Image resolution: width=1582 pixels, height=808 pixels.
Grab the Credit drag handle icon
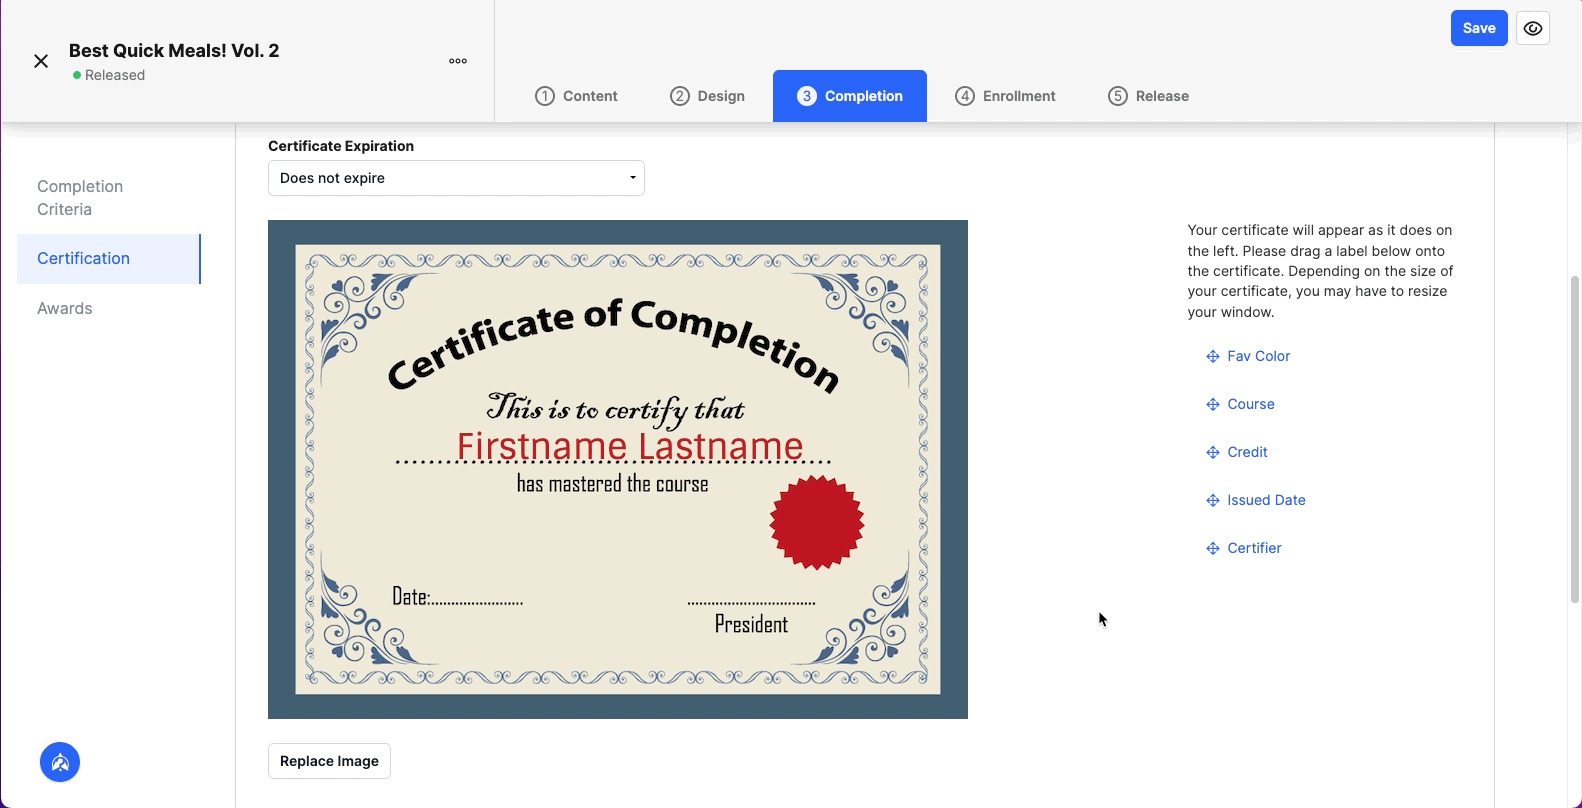[x=1212, y=453]
